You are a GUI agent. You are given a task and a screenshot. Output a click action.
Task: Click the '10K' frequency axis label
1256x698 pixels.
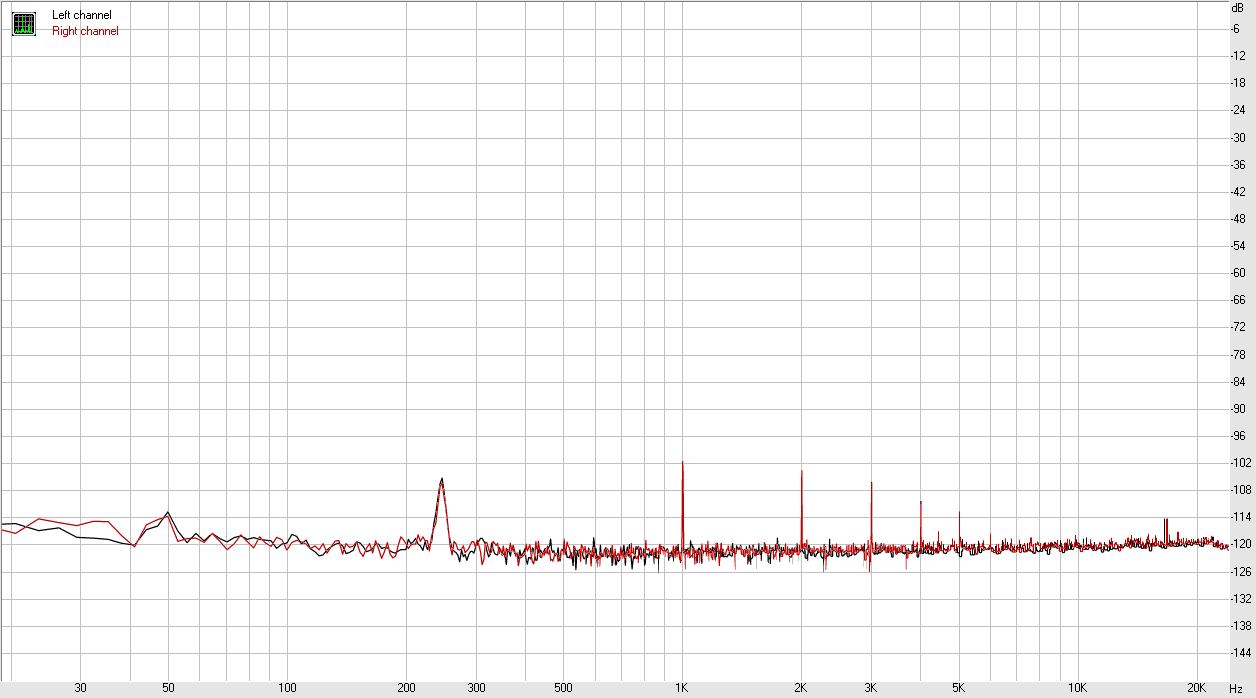(1077, 688)
